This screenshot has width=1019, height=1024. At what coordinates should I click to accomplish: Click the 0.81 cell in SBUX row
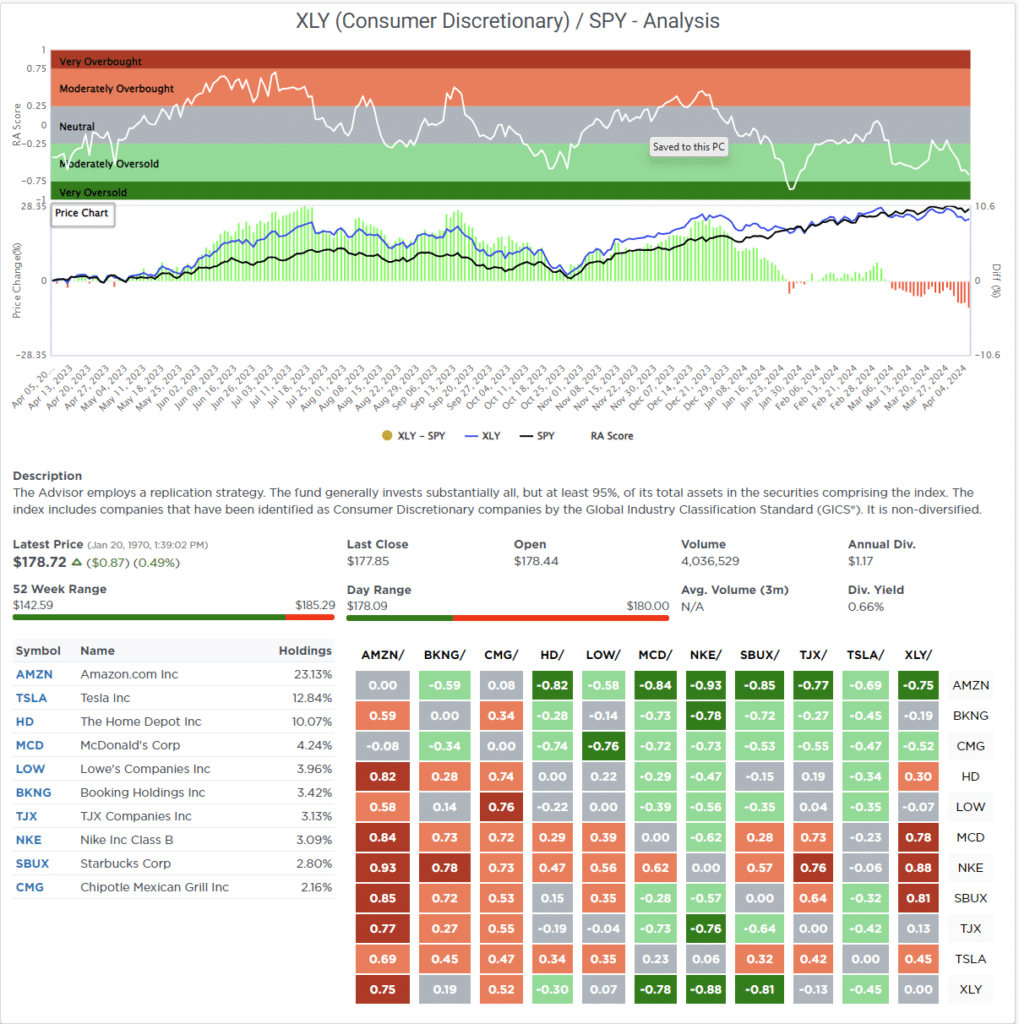918,898
